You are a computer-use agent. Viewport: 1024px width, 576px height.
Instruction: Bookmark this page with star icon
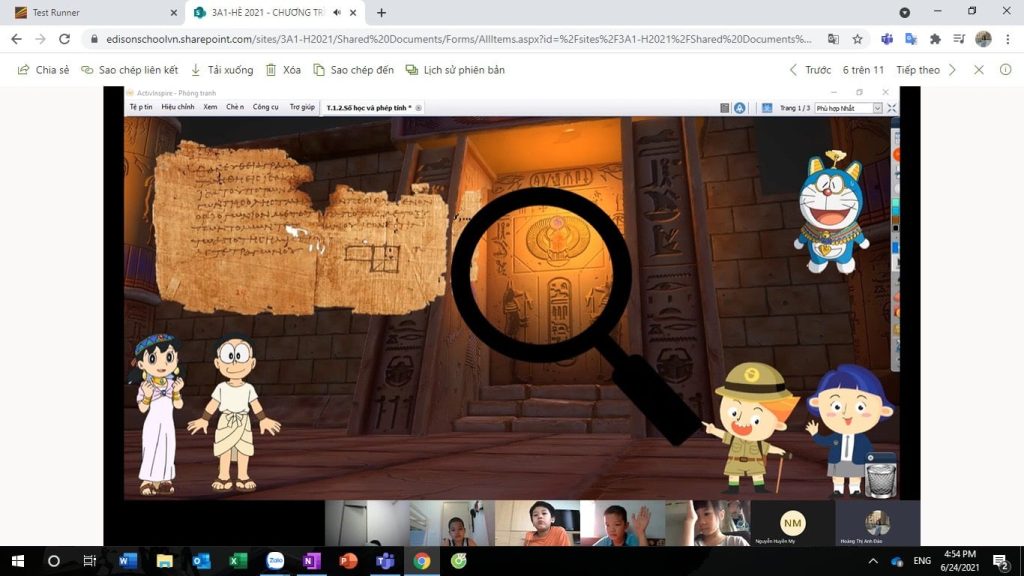(x=857, y=39)
